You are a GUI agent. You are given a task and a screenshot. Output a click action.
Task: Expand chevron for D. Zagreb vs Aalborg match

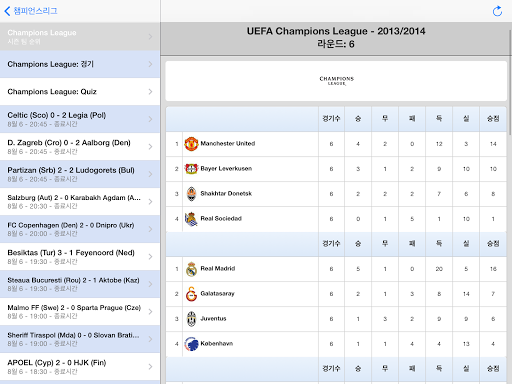coord(150,147)
